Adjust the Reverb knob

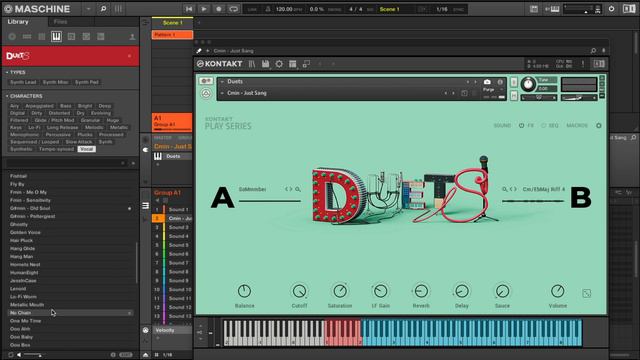pos(421,291)
